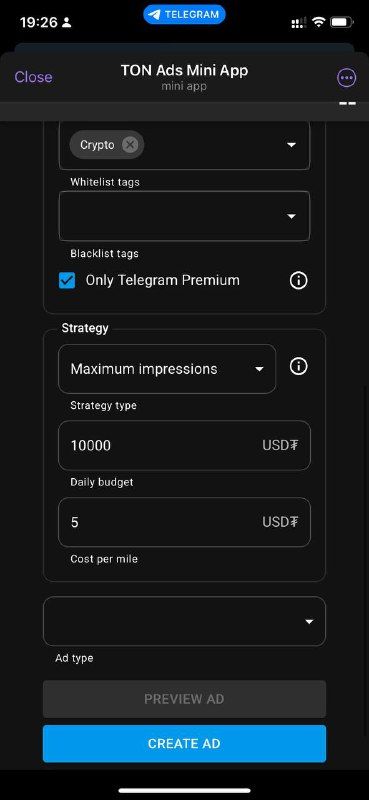Viewport: 369px width, 800px height.
Task: Expand the Blacklist tags dropdown
Action: click(184, 216)
